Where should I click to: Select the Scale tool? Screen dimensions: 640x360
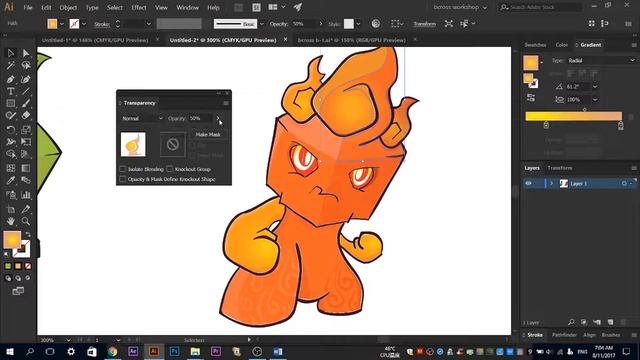click(x=26, y=130)
